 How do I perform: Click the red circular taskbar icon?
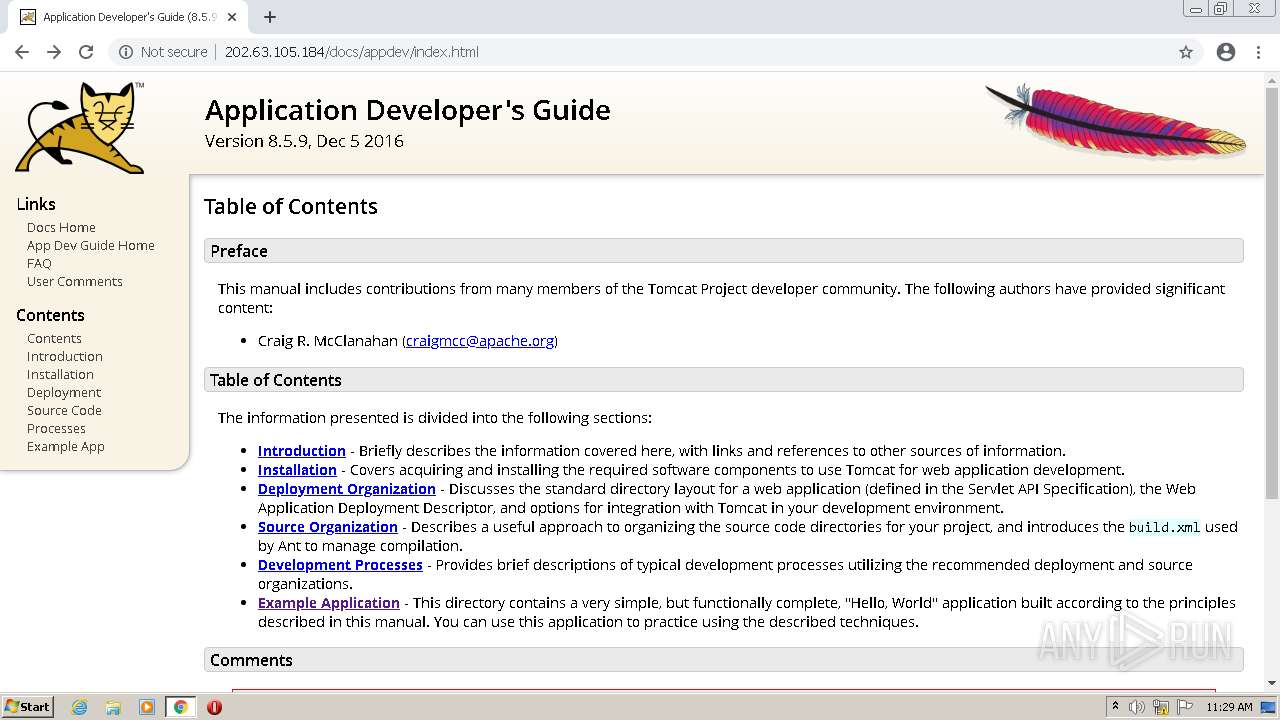click(x=214, y=707)
